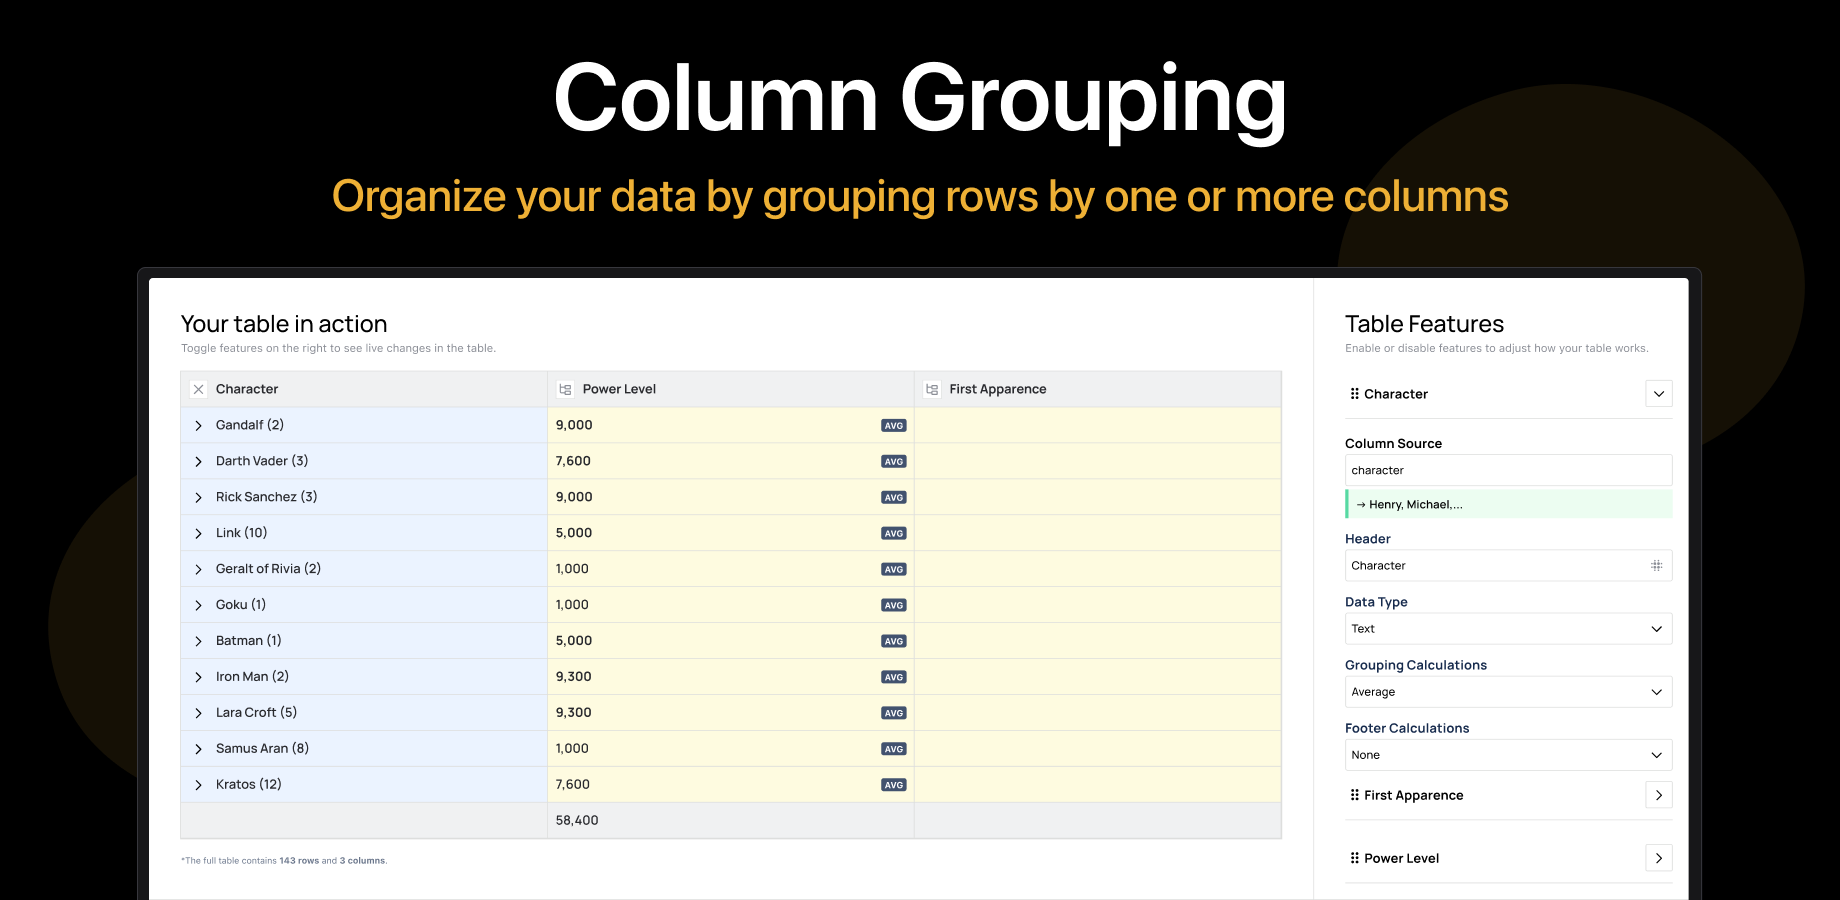Click the AVG badge on Gandalf's row

click(x=893, y=425)
